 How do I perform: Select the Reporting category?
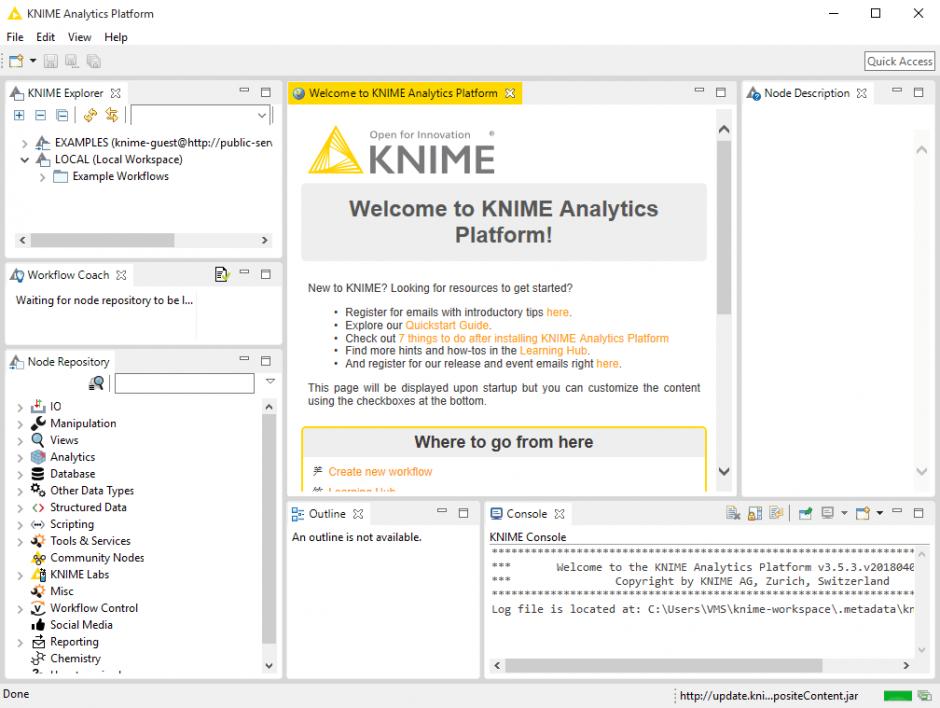[x=74, y=641]
